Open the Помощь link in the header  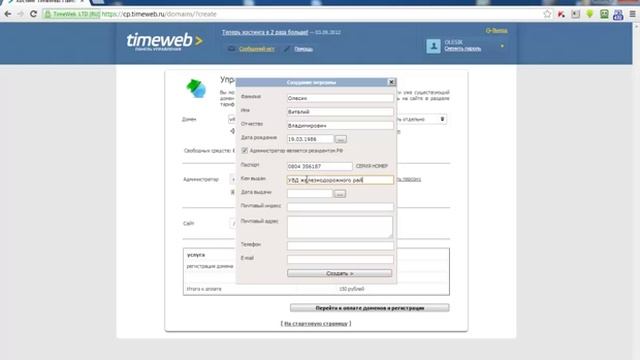coord(303,49)
